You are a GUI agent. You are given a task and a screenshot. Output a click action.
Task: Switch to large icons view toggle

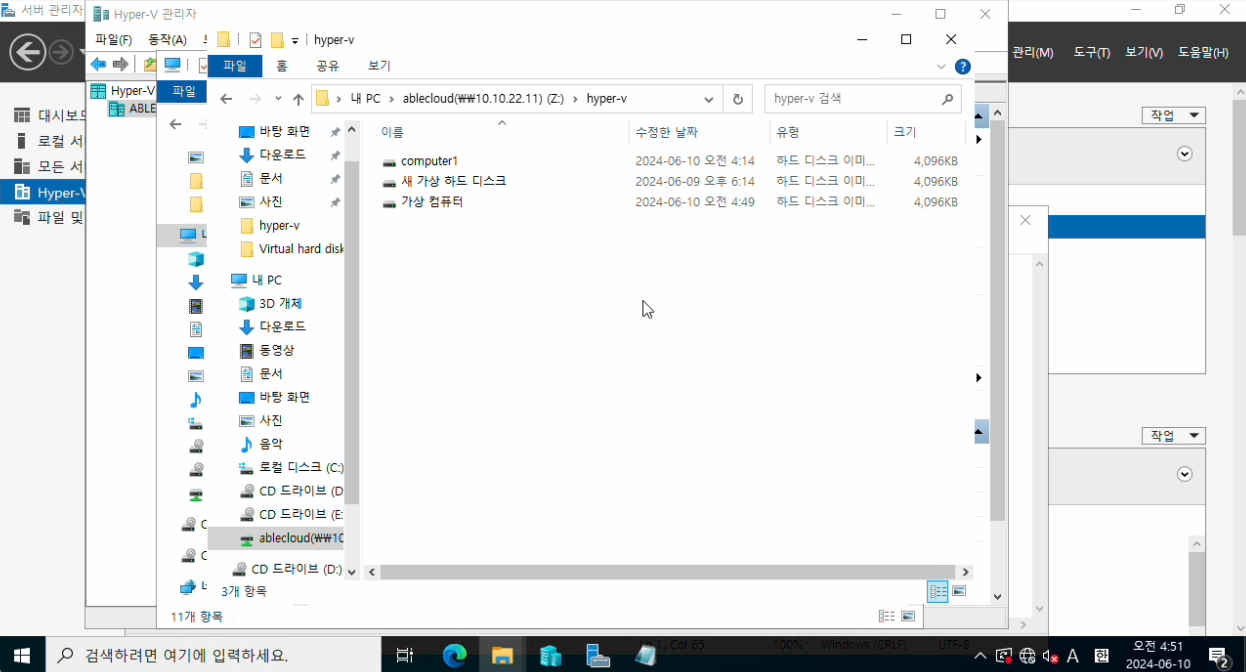(959, 591)
